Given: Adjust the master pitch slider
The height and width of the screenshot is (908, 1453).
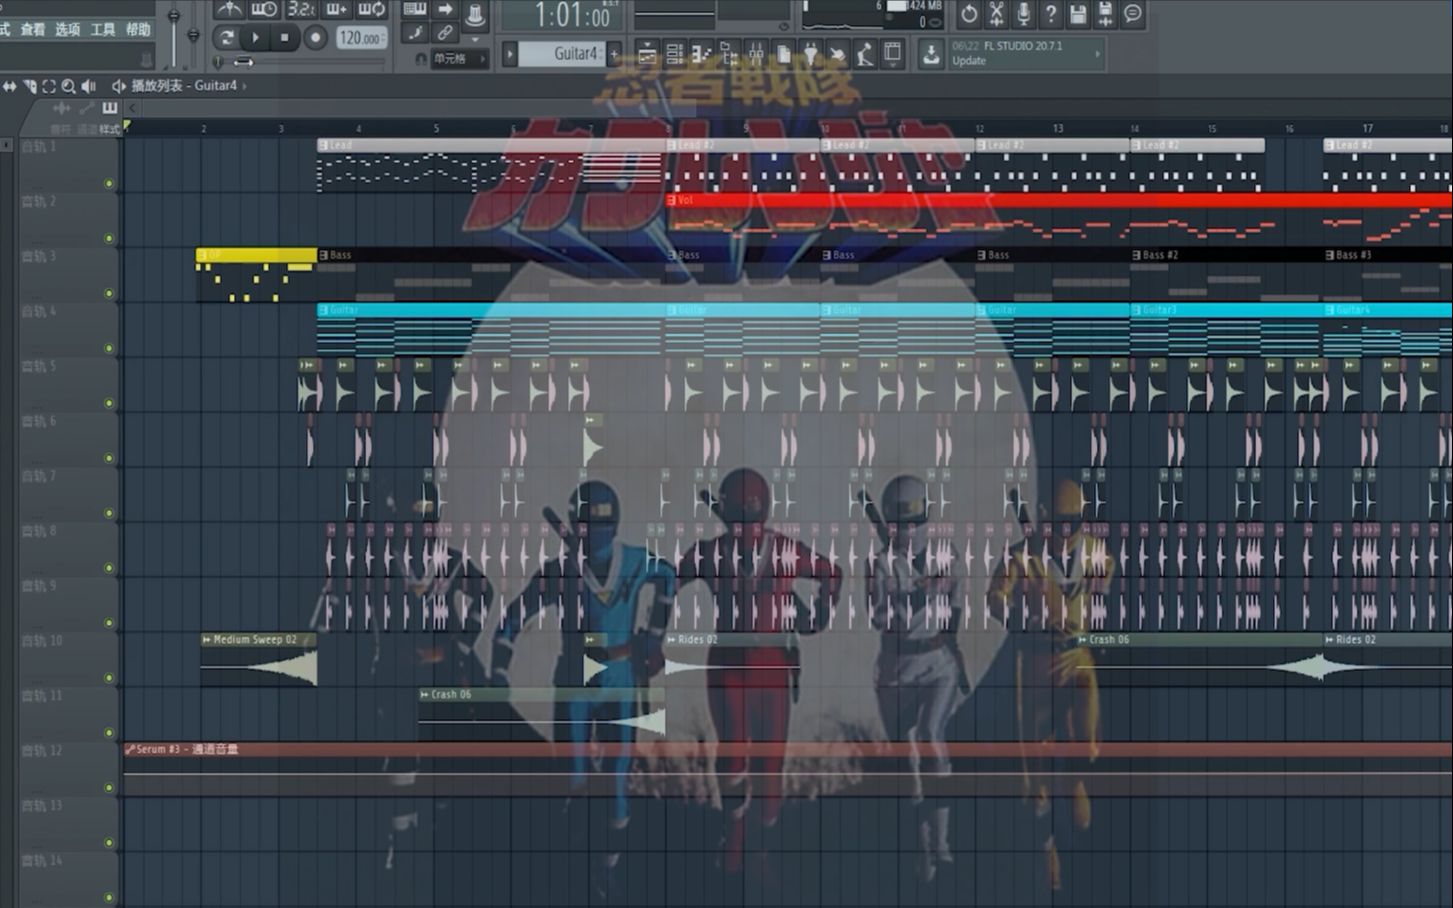Looking at the screenshot, I should (193, 35).
